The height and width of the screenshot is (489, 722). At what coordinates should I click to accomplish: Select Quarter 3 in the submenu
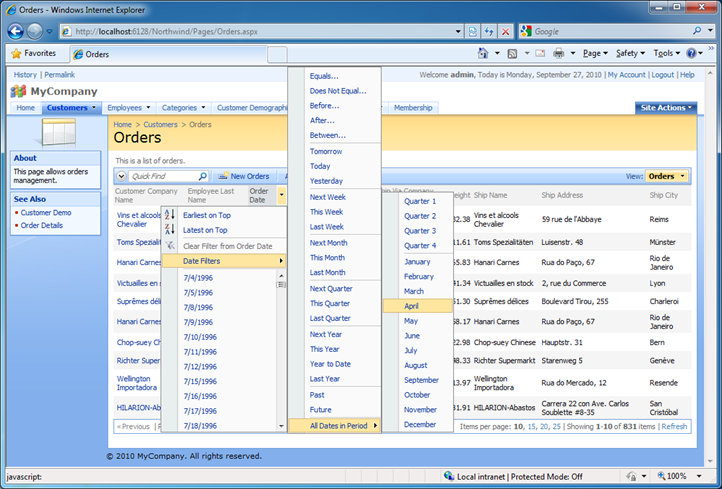(420, 231)
